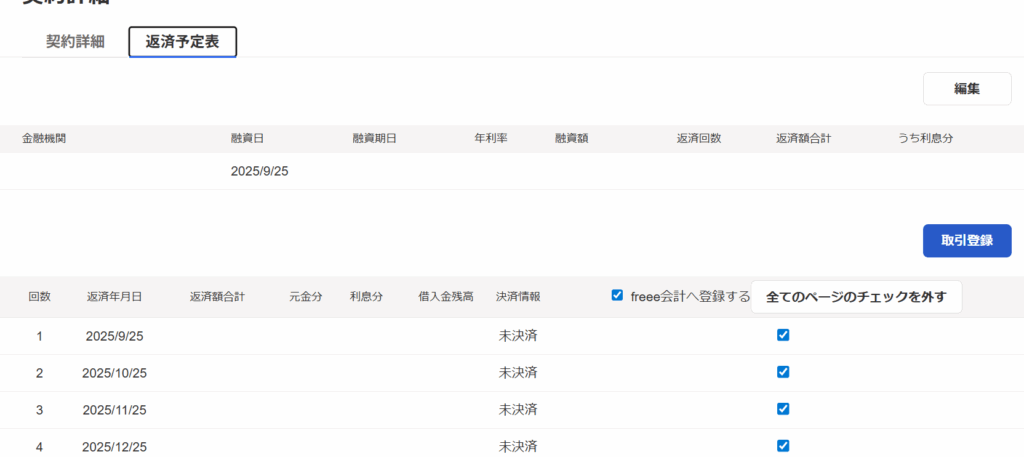1024x457 pixels.
Task: Switch to the 契約詳細 tab
Action: (75, 42)
